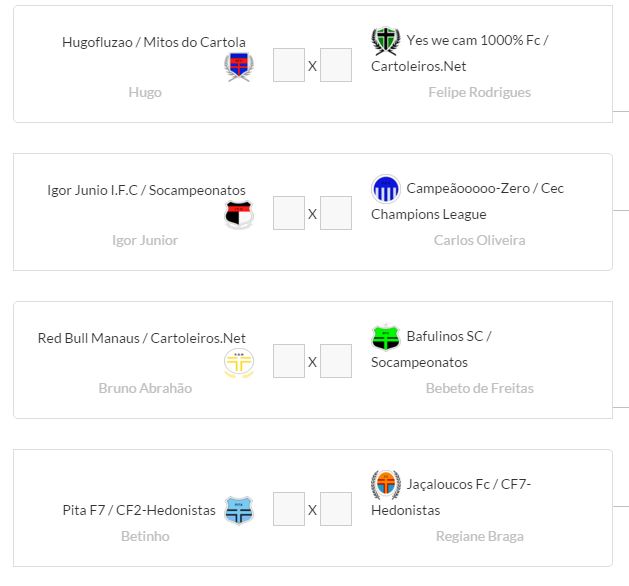The height and width of the screenshot is (586, 629).
Task: Click the Campeãooooo-Zero blue striped crest
Action: point(385,189)
